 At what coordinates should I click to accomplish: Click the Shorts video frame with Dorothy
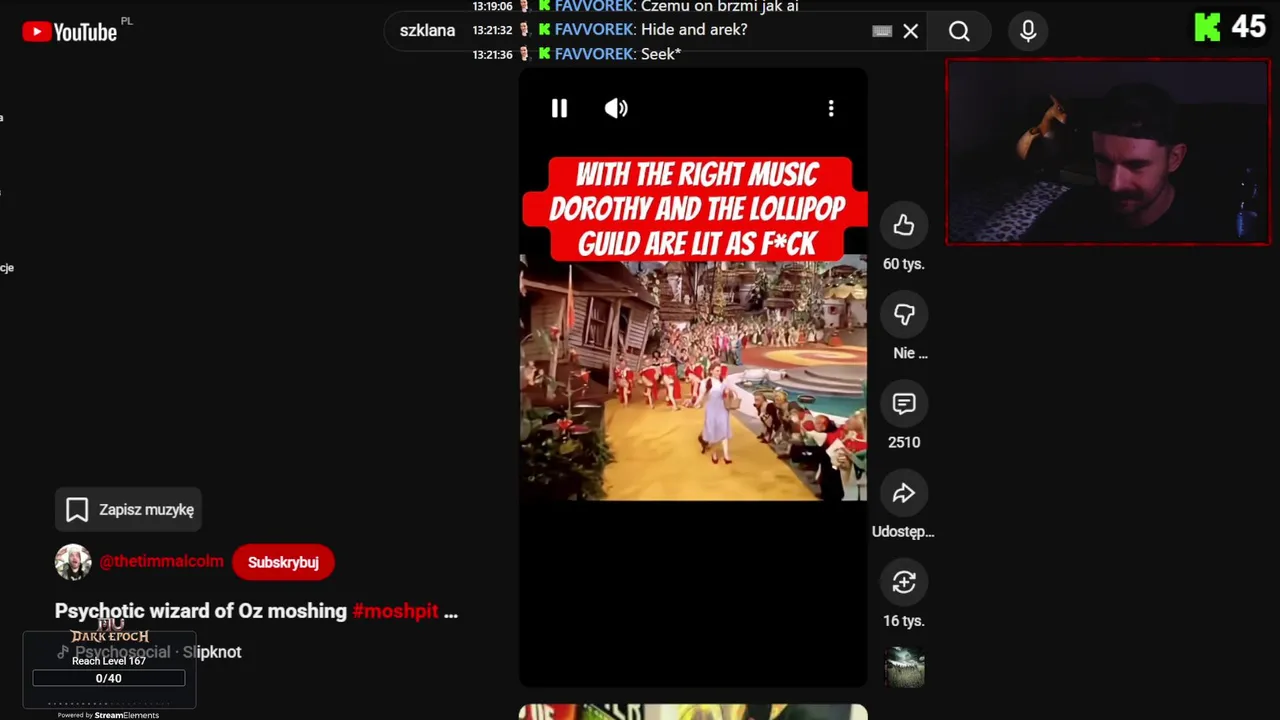(693, 378)
